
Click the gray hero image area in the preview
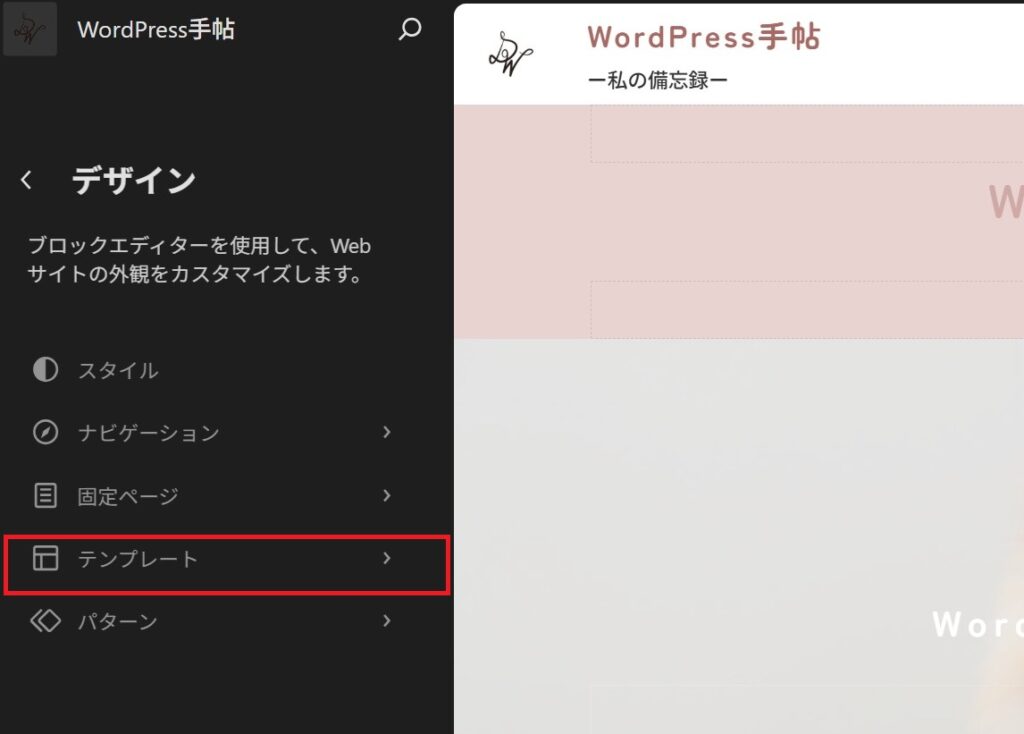pyautogui.click(x=739, y=535)
